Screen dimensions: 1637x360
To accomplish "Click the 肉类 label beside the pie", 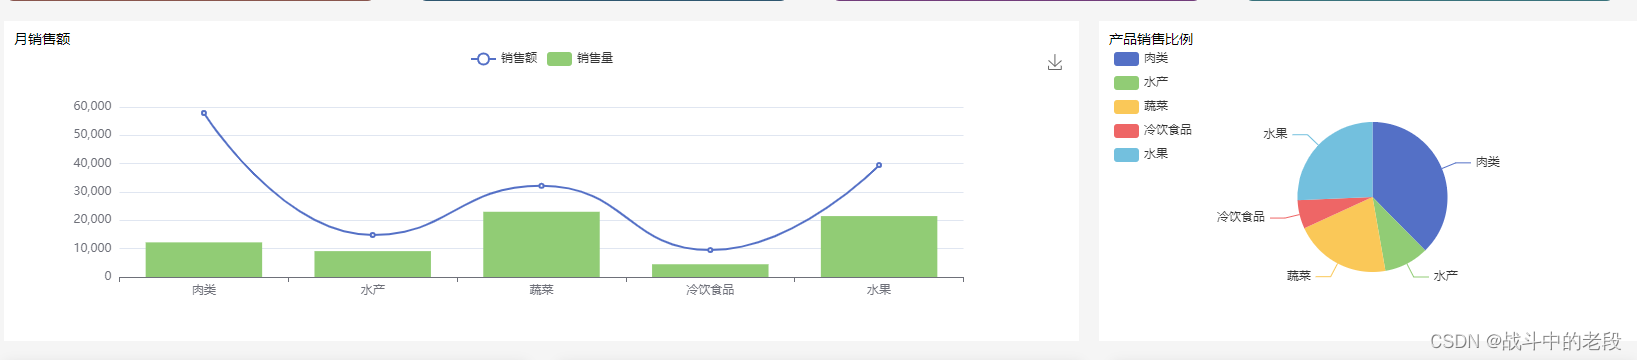I will coord(1487,162).
